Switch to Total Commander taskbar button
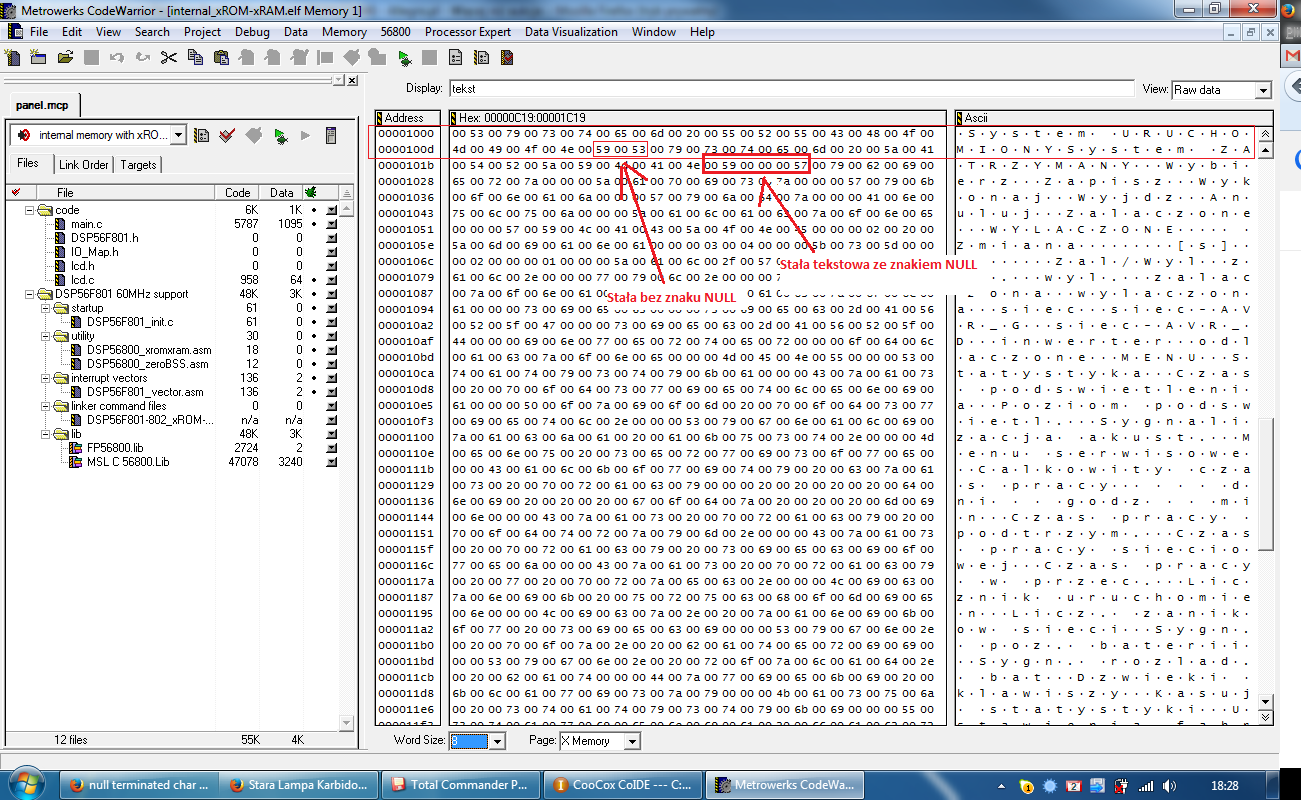The image size is (1301, 800). pos(463,785)
